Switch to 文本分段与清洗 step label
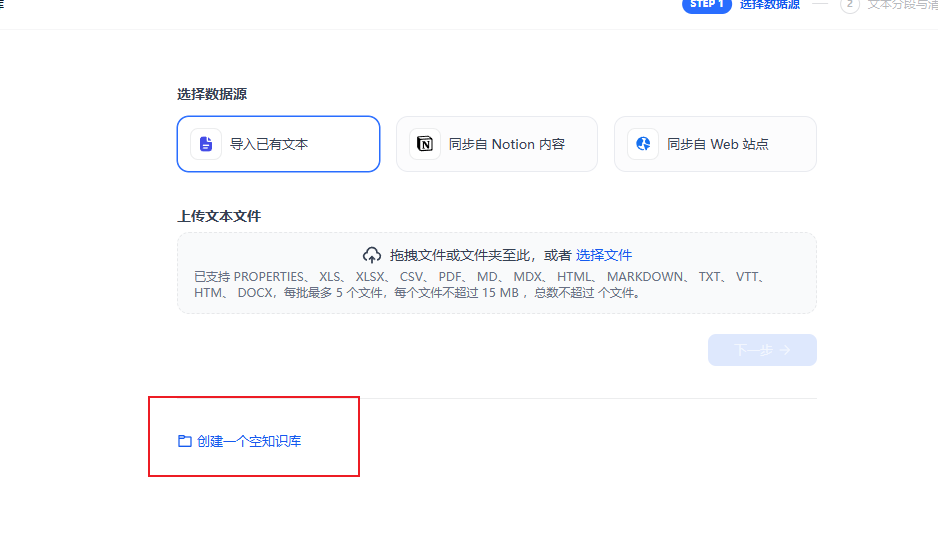The image size is (938, 541). coord(901,5)
